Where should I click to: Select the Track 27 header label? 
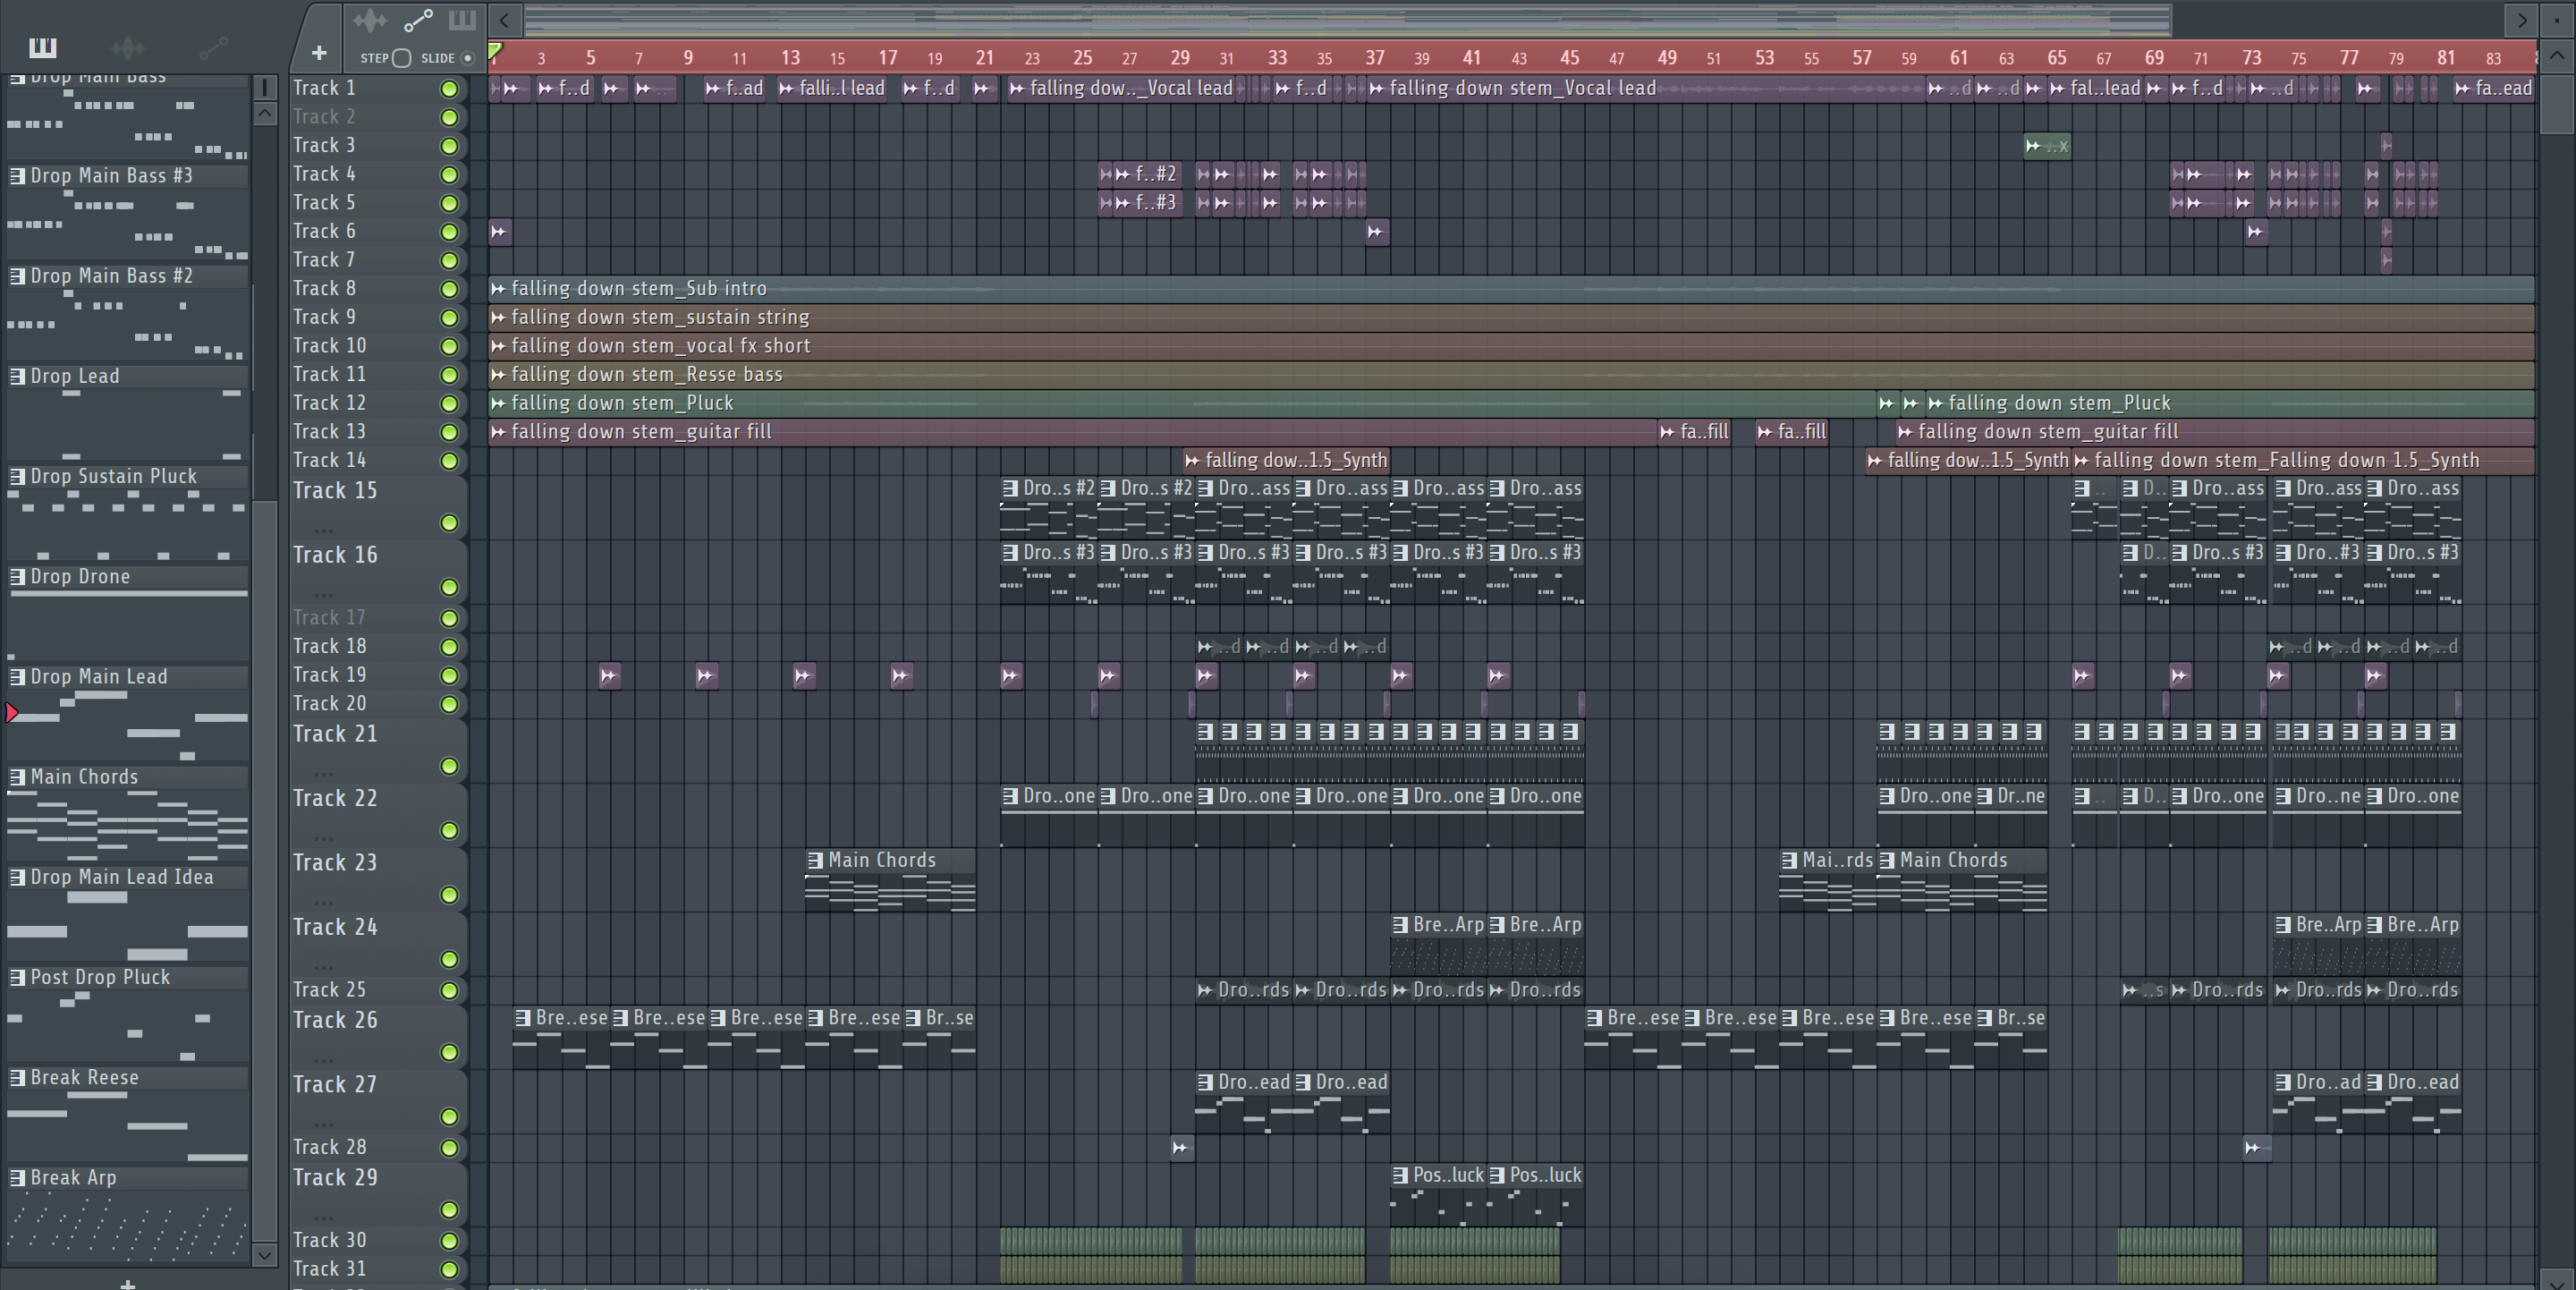[x=335, y=1085]
